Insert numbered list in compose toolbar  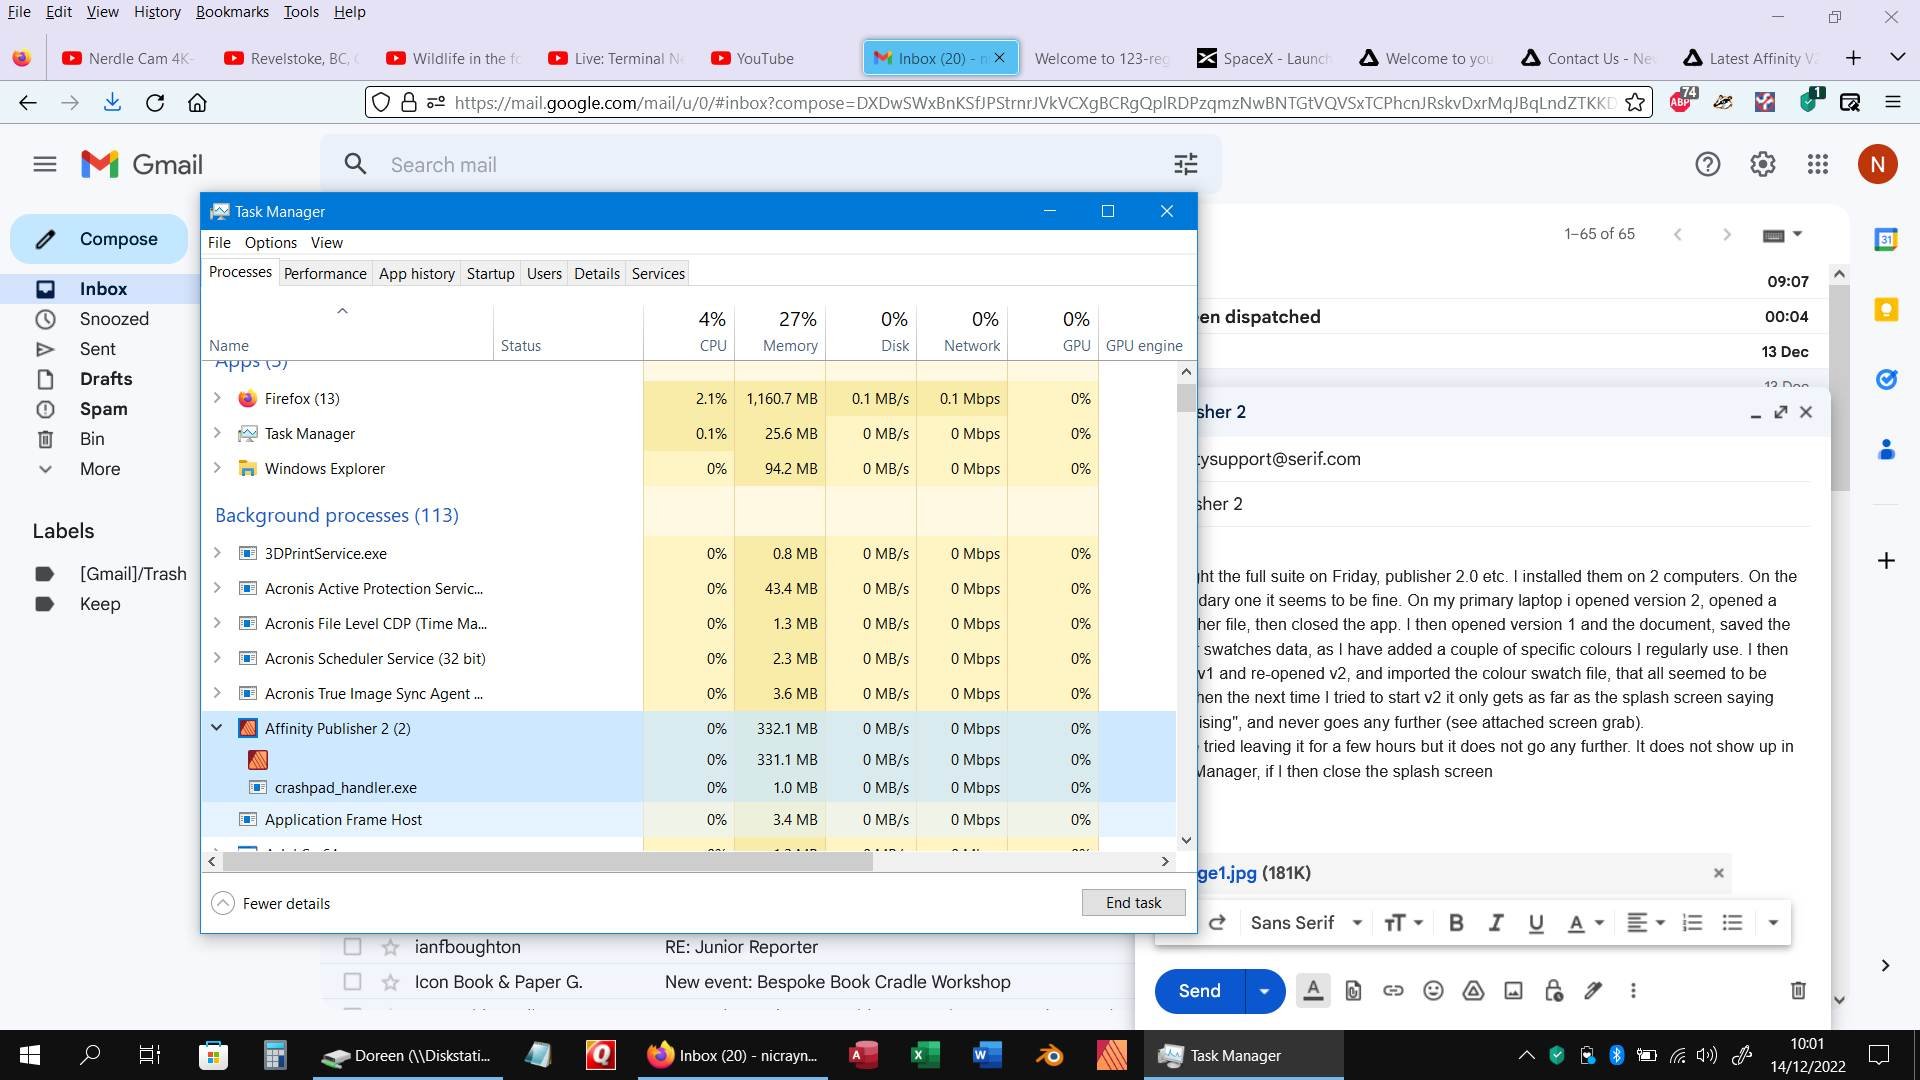(1692, 923)
